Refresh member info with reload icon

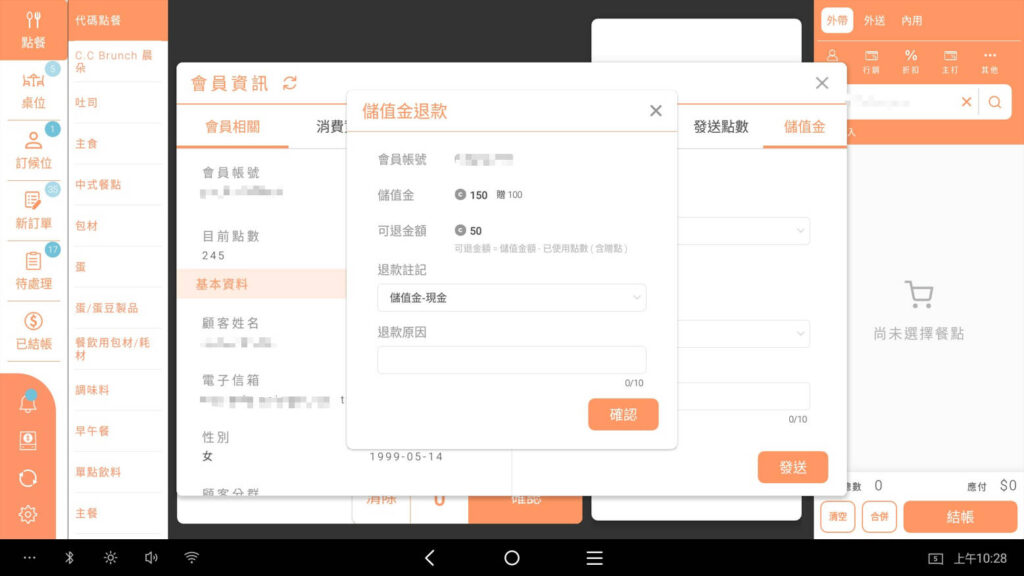[290, 83]
